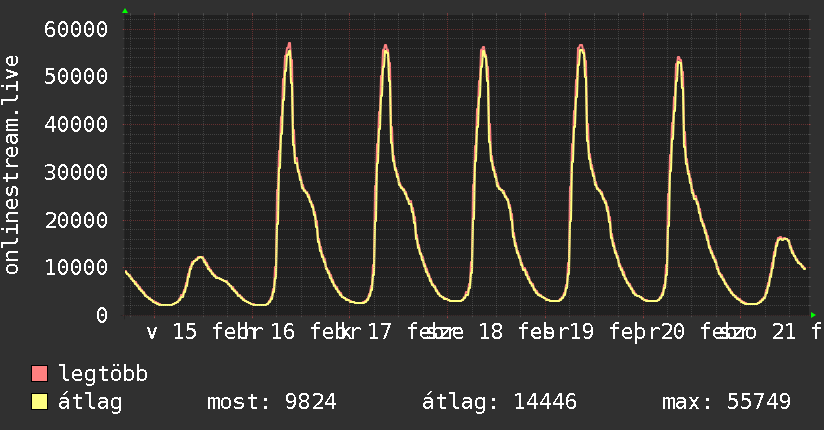824x430 pixels.
Task: Select the legtöbb legend label
Action: point(103,374)
